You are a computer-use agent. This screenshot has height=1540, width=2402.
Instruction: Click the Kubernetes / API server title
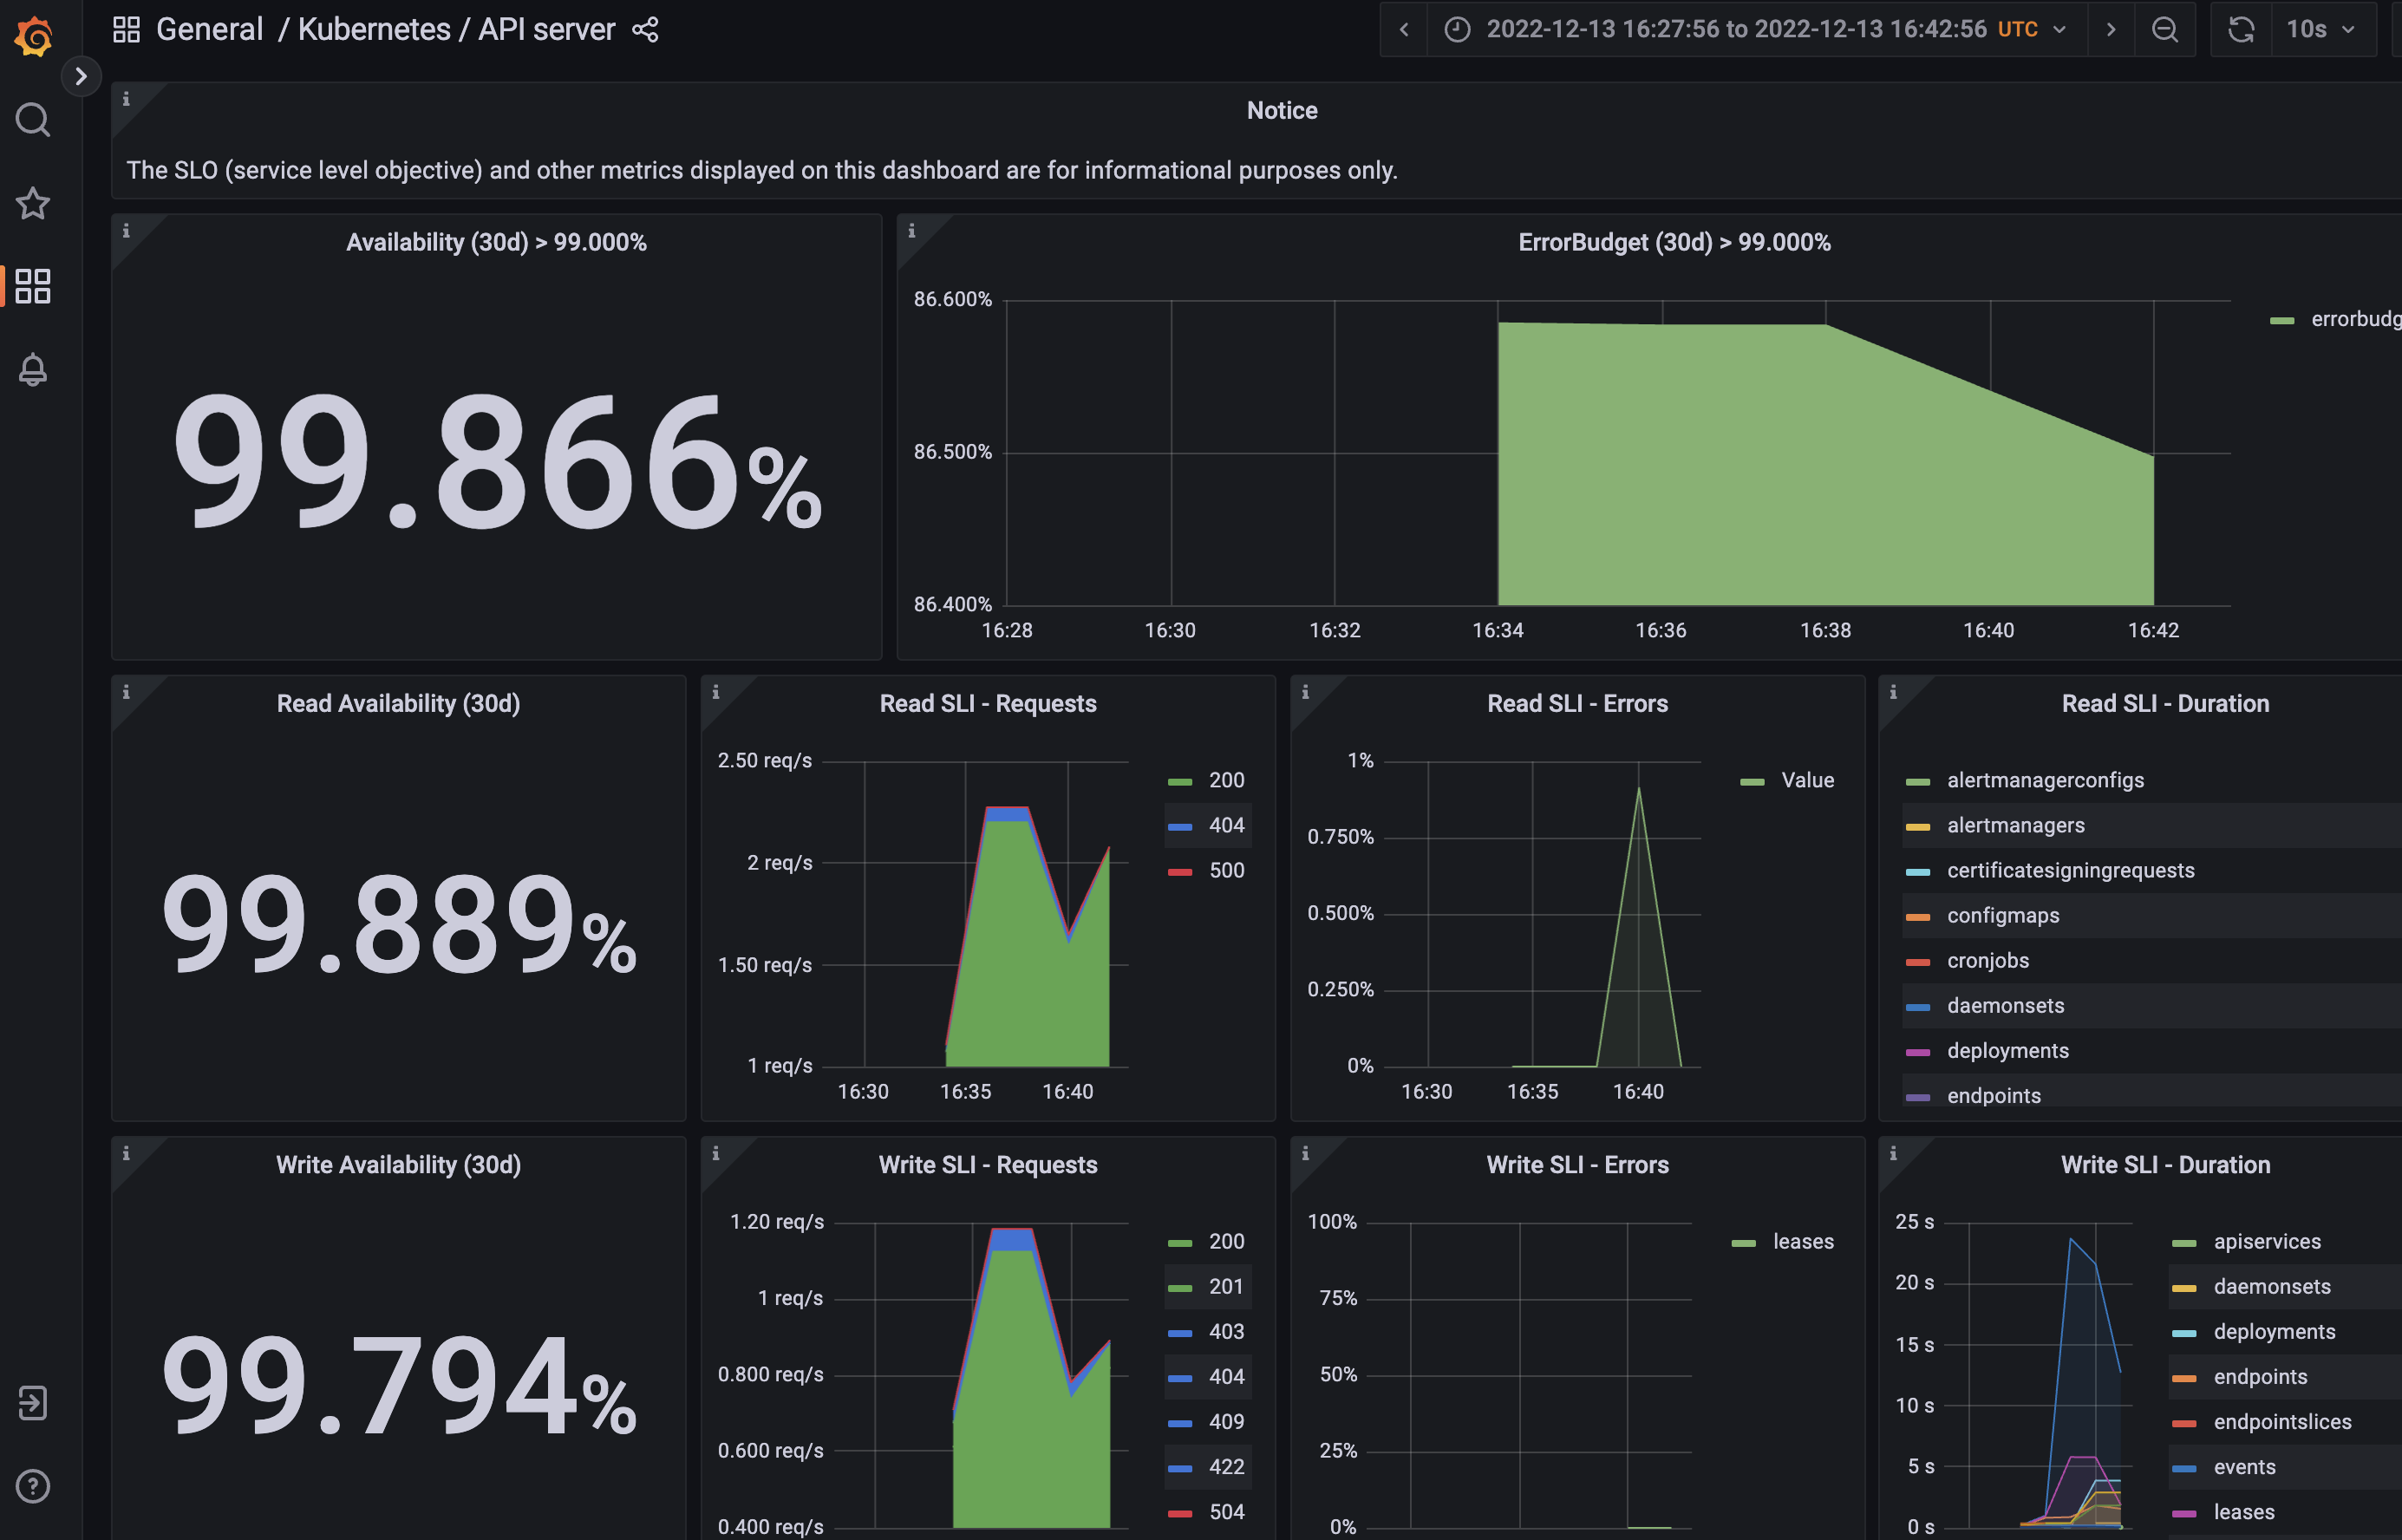click(x=456, y=30)
